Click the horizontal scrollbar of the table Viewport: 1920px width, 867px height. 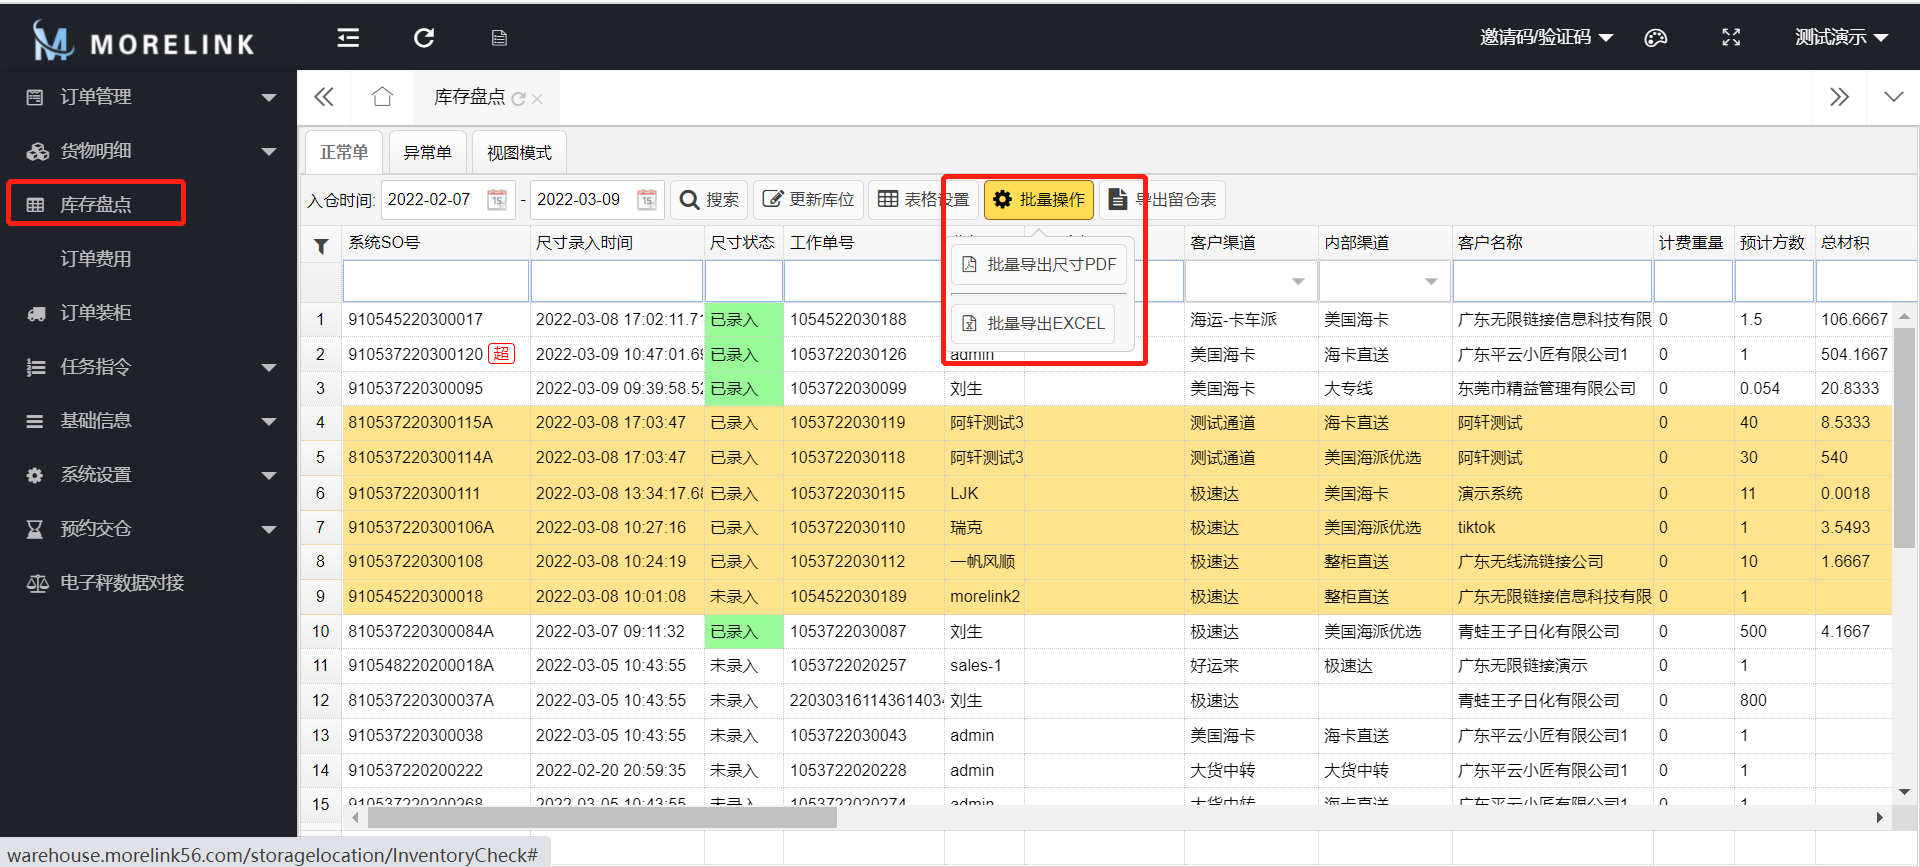pos(602,818)
